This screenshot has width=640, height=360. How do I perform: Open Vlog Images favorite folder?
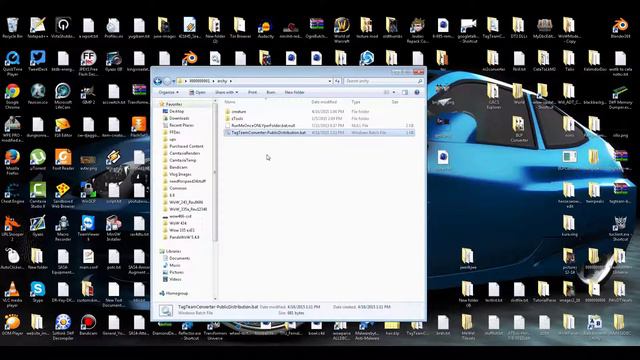point(180,174)
